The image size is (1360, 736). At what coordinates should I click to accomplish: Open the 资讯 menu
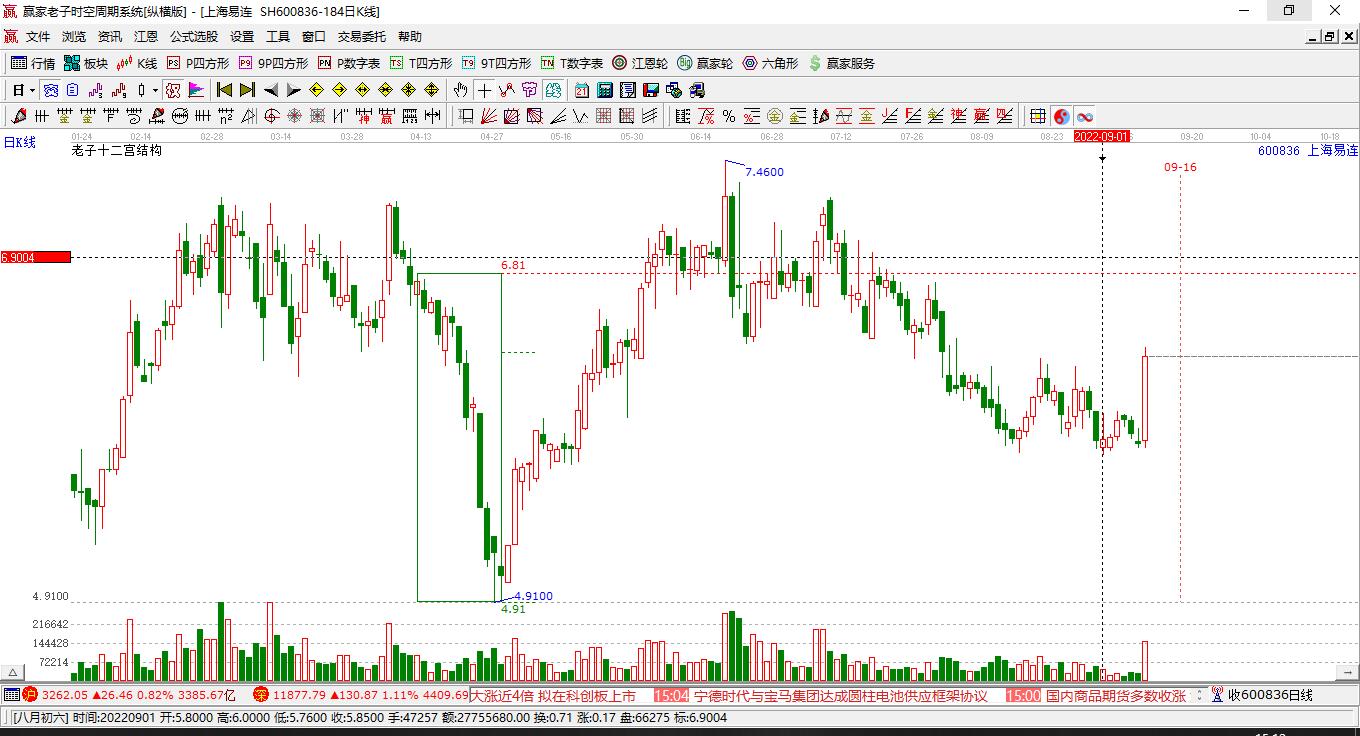110,36
